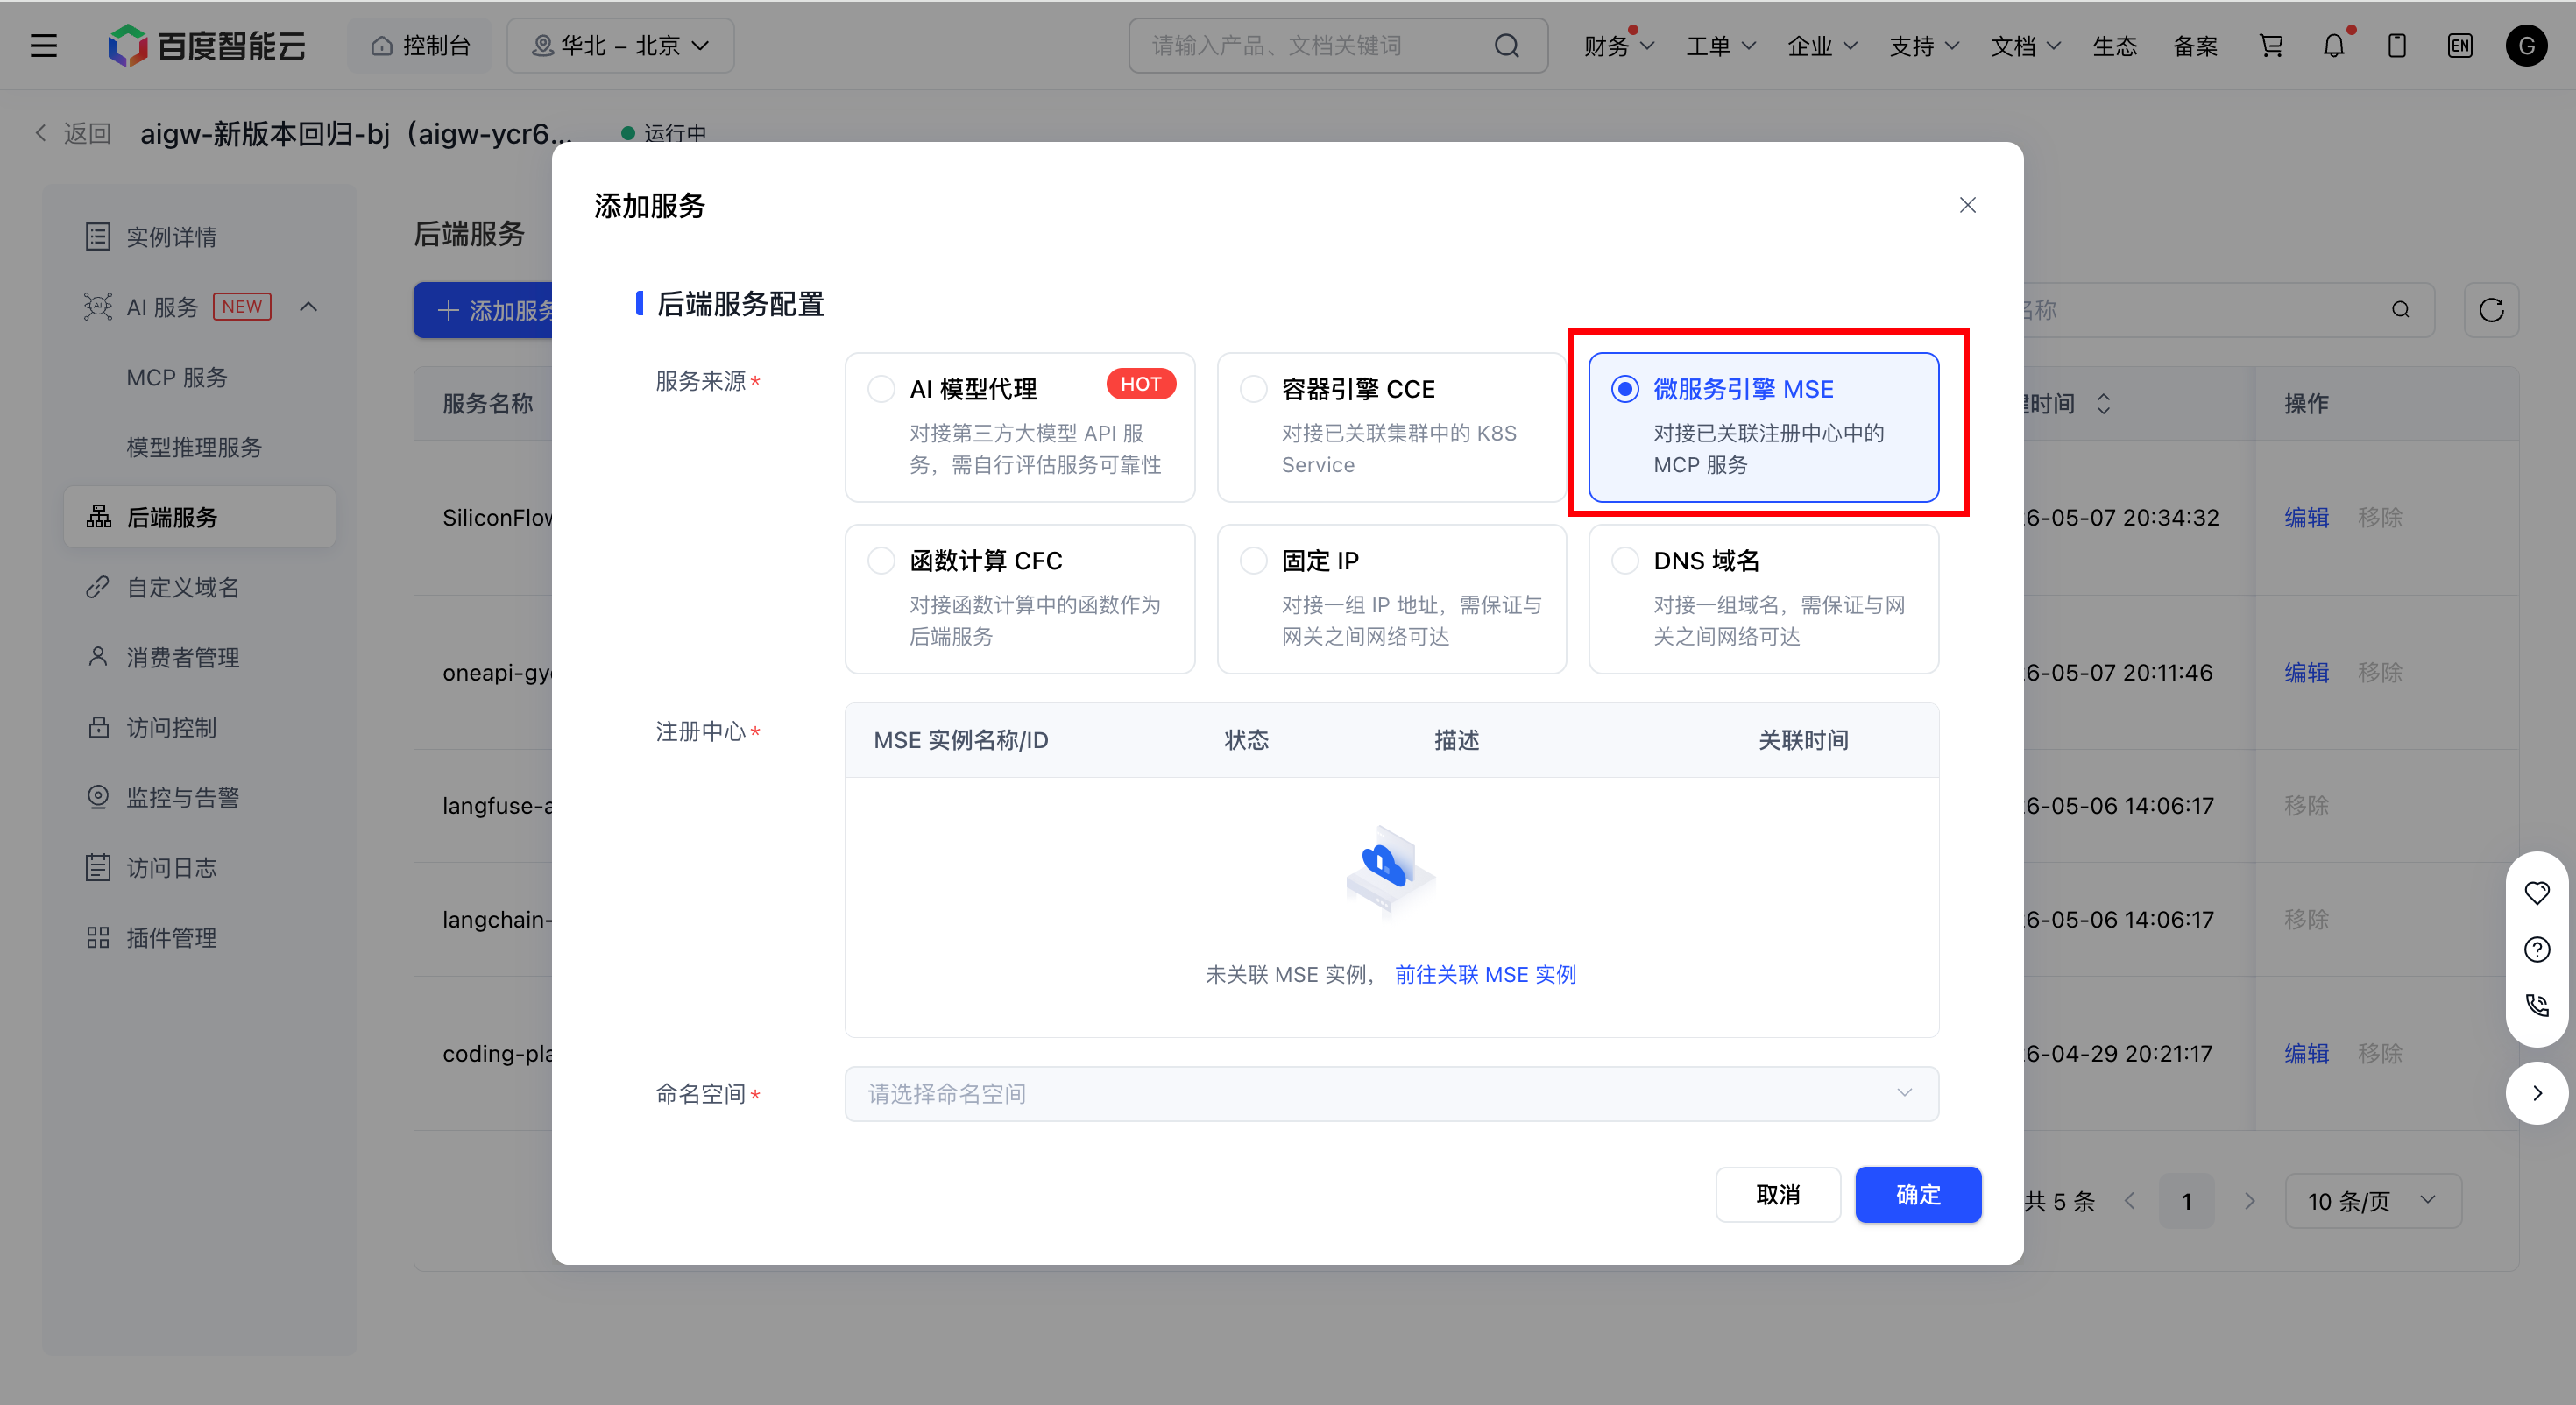This screenshot has height=1405, width=2576.
Task: Open the 华北 - 北京 region selector
Action: pos(620,46)
